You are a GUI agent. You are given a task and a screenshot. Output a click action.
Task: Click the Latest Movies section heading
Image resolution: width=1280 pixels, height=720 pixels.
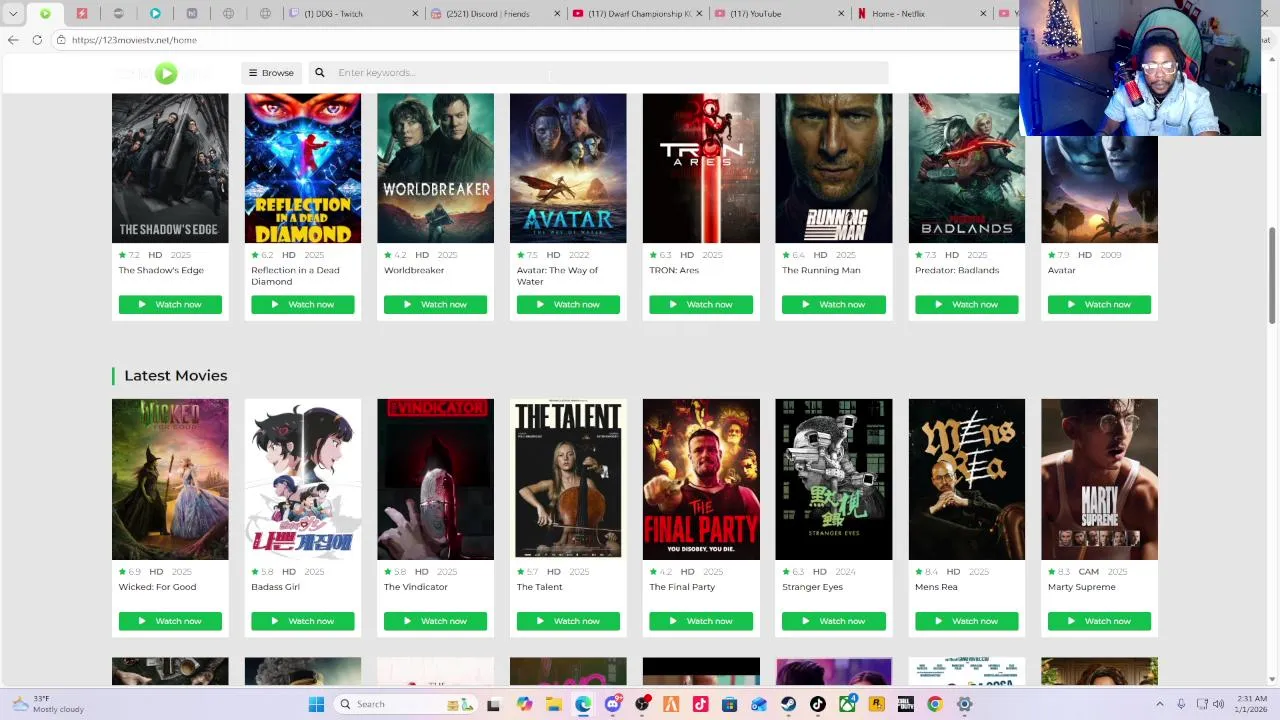176,375
